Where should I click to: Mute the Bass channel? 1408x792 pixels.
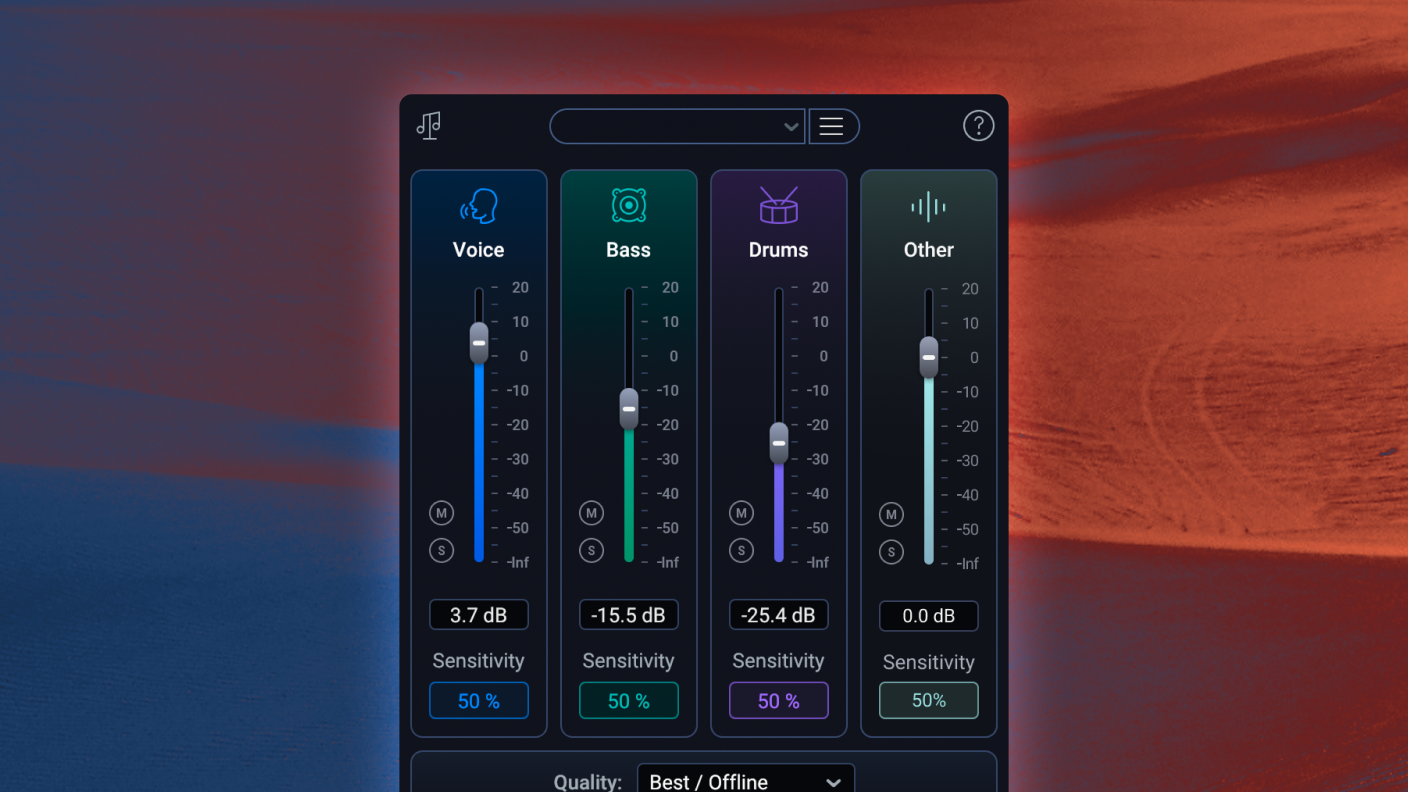tap(591, 513)
